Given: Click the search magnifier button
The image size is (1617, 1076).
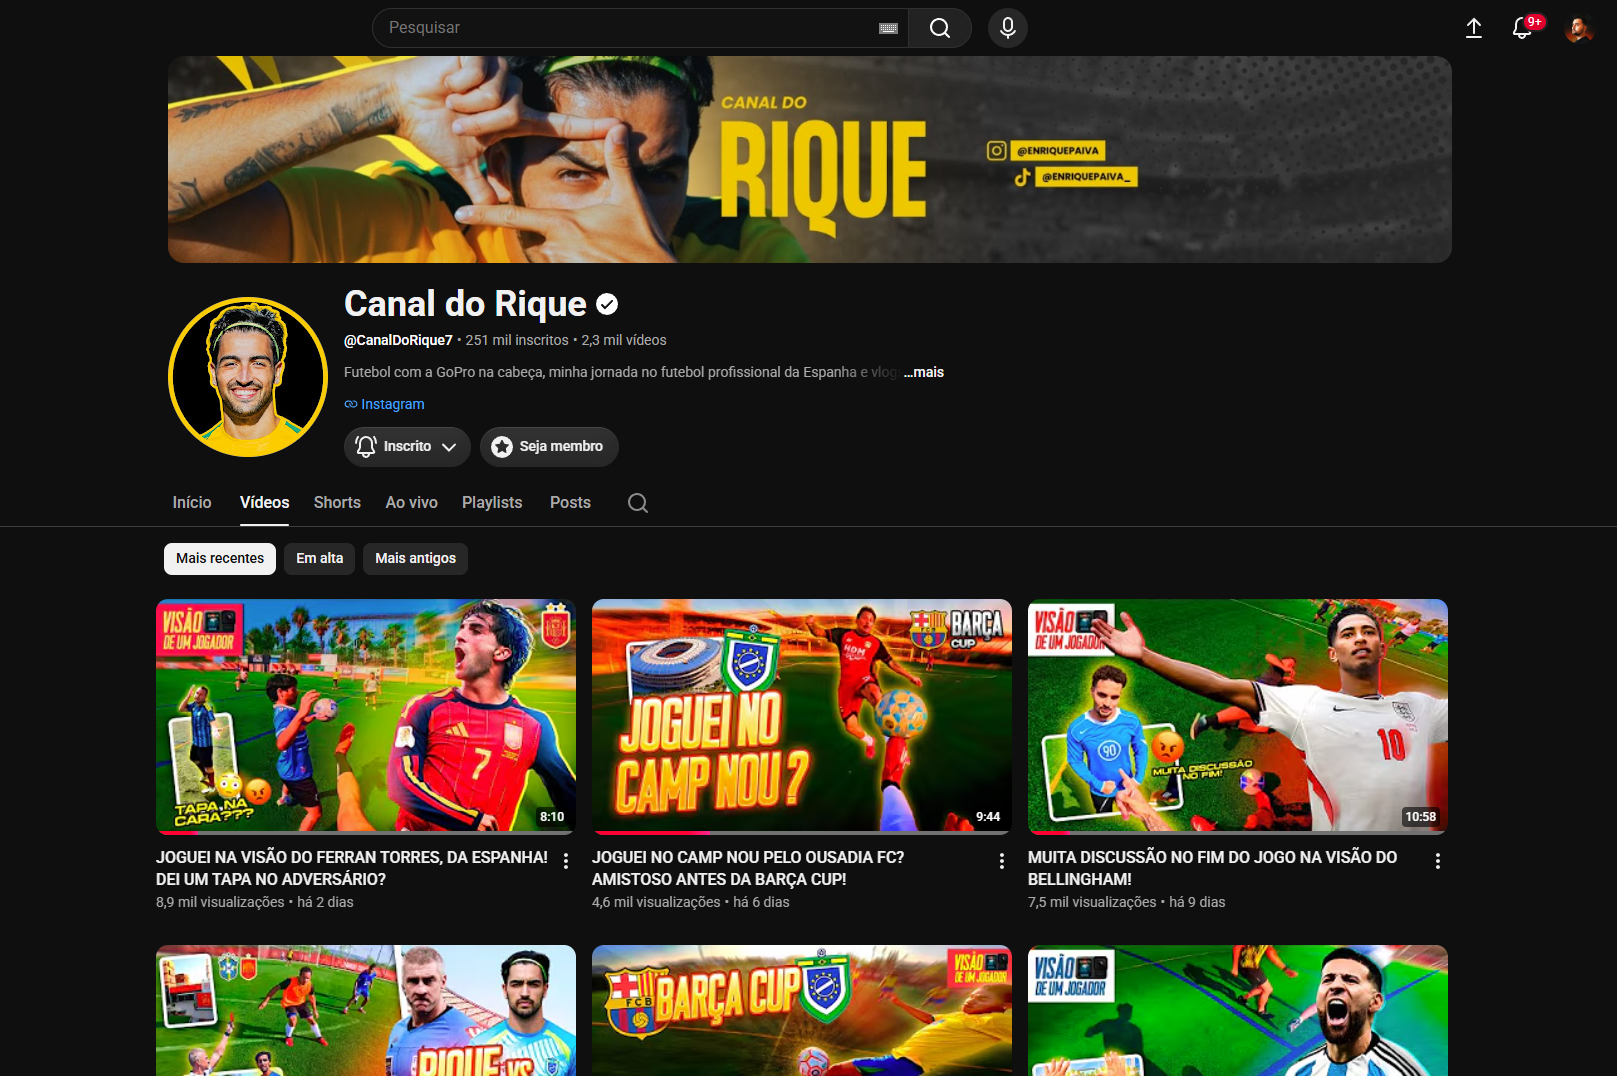Looking at the screenshot, I should click(x=940, y=28).
